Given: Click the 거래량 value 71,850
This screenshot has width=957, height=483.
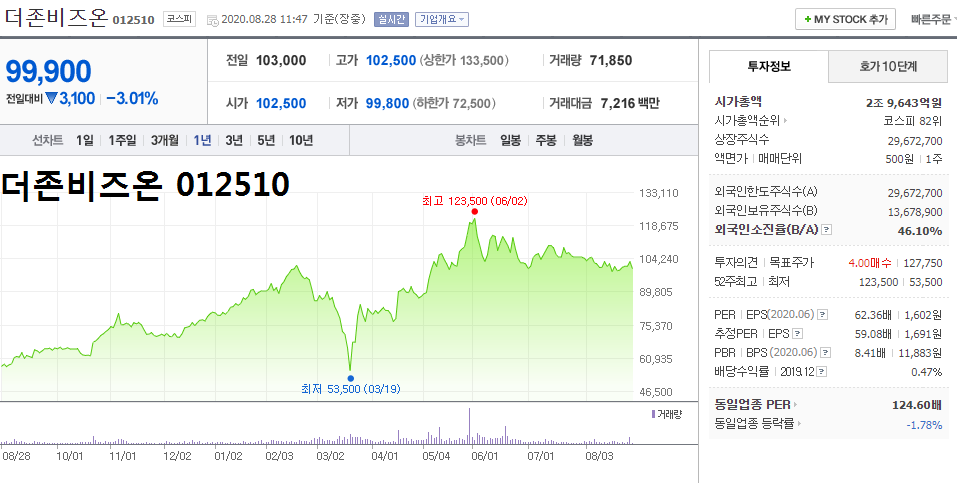Looking at the screenshot, I should click(x=611, y=60).
